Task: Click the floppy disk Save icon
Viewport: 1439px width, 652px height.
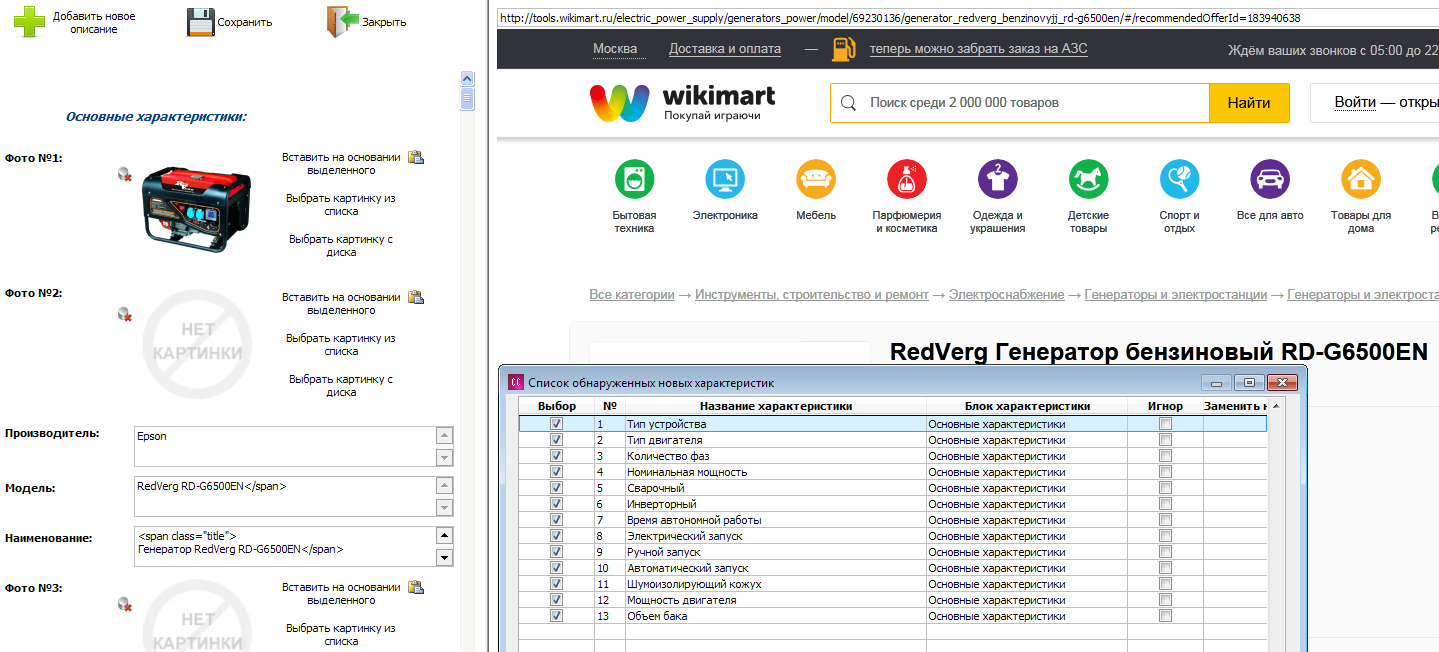Action: [x=201, y=22]
